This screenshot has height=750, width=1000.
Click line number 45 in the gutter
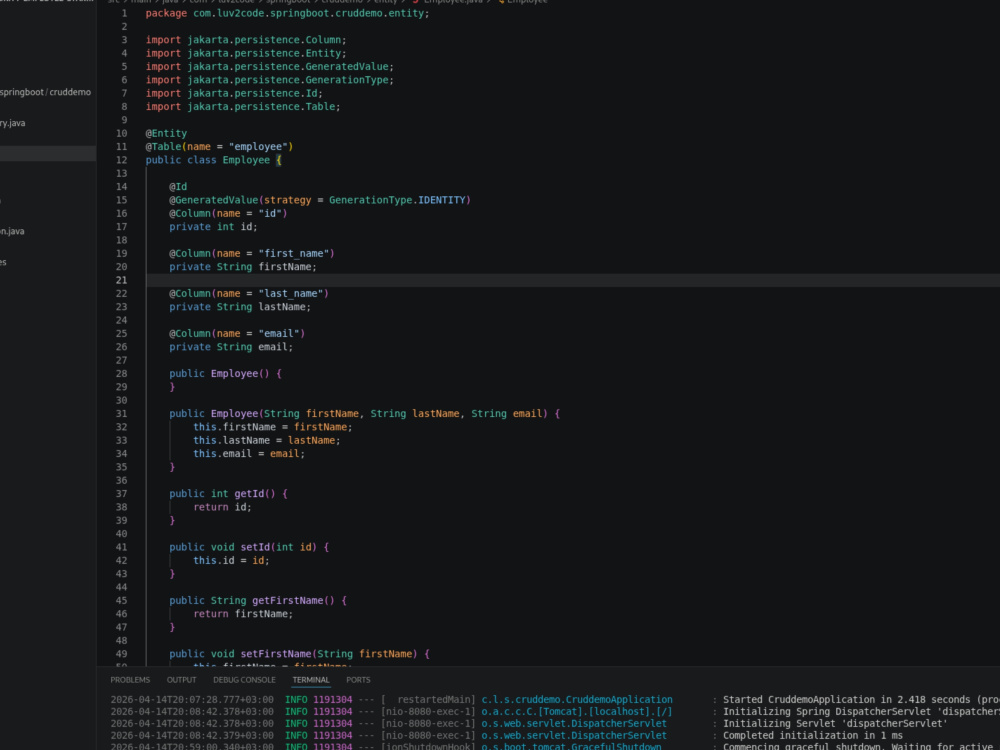click(x=121, y=600)
